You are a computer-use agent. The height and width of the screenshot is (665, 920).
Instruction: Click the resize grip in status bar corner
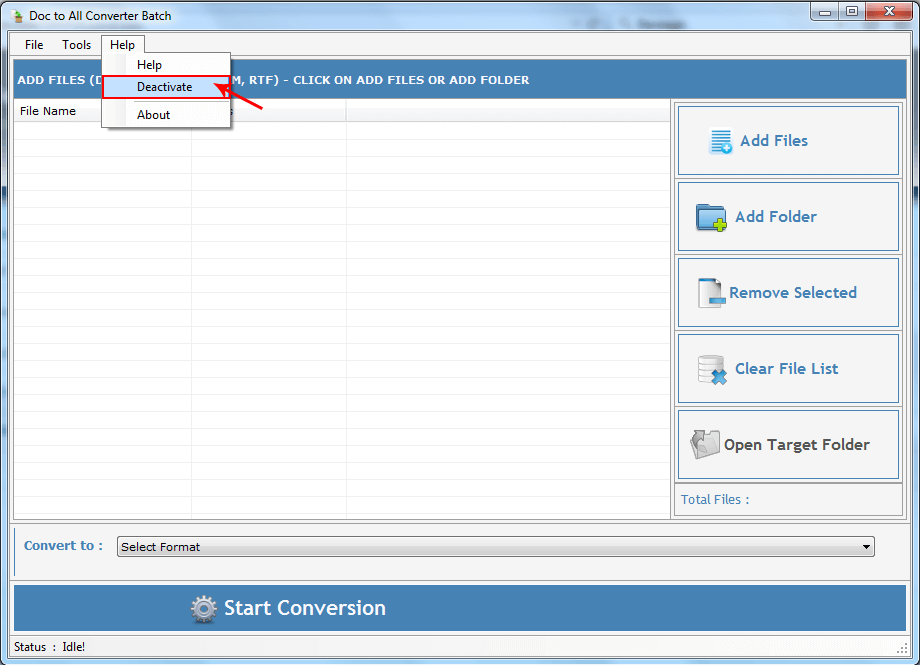[902, 649]
